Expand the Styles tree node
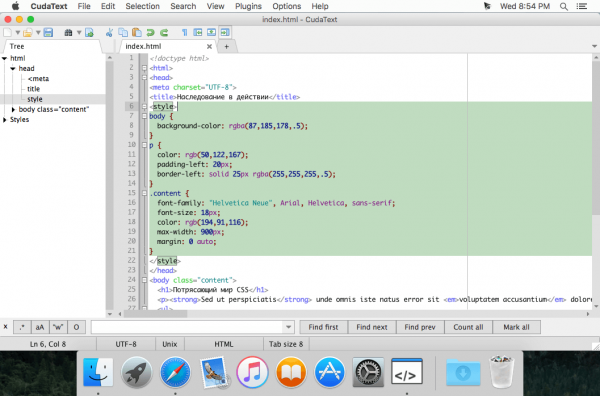600x396 pixels. coord(5,120)
